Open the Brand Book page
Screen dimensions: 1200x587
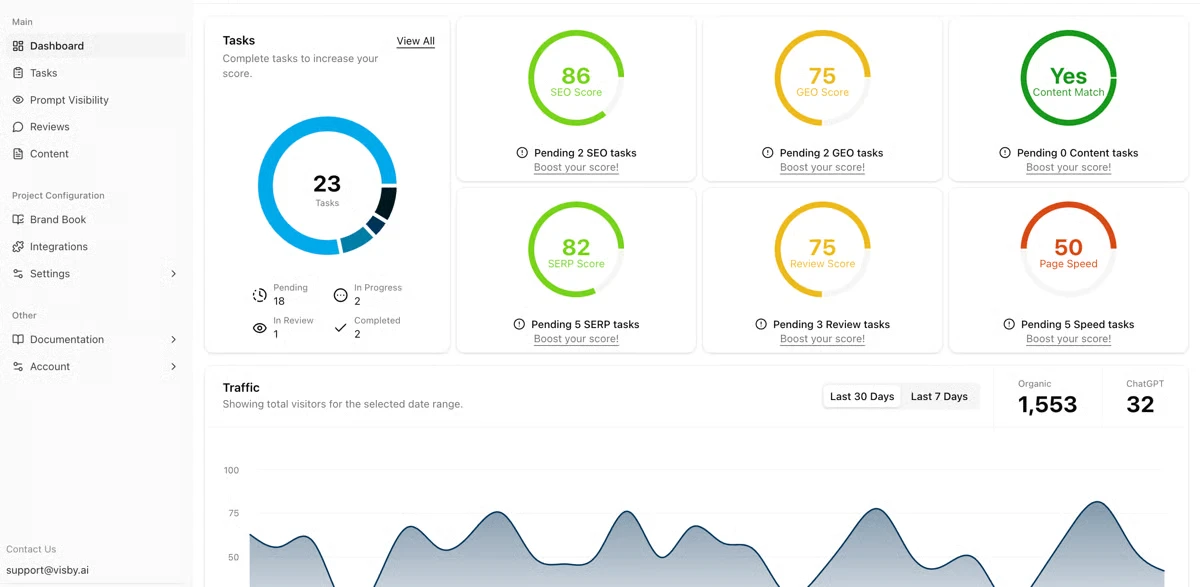pos(96,220)
